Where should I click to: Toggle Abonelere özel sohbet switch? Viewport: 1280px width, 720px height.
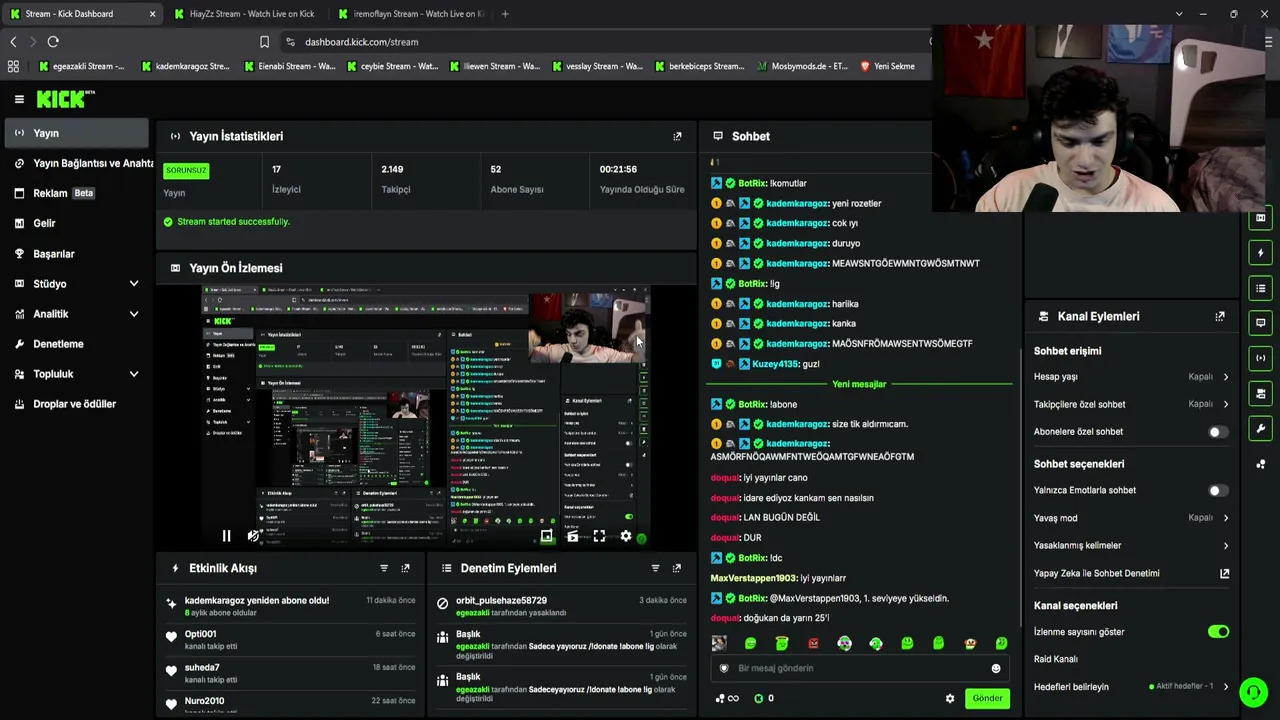click(1217, 432)
